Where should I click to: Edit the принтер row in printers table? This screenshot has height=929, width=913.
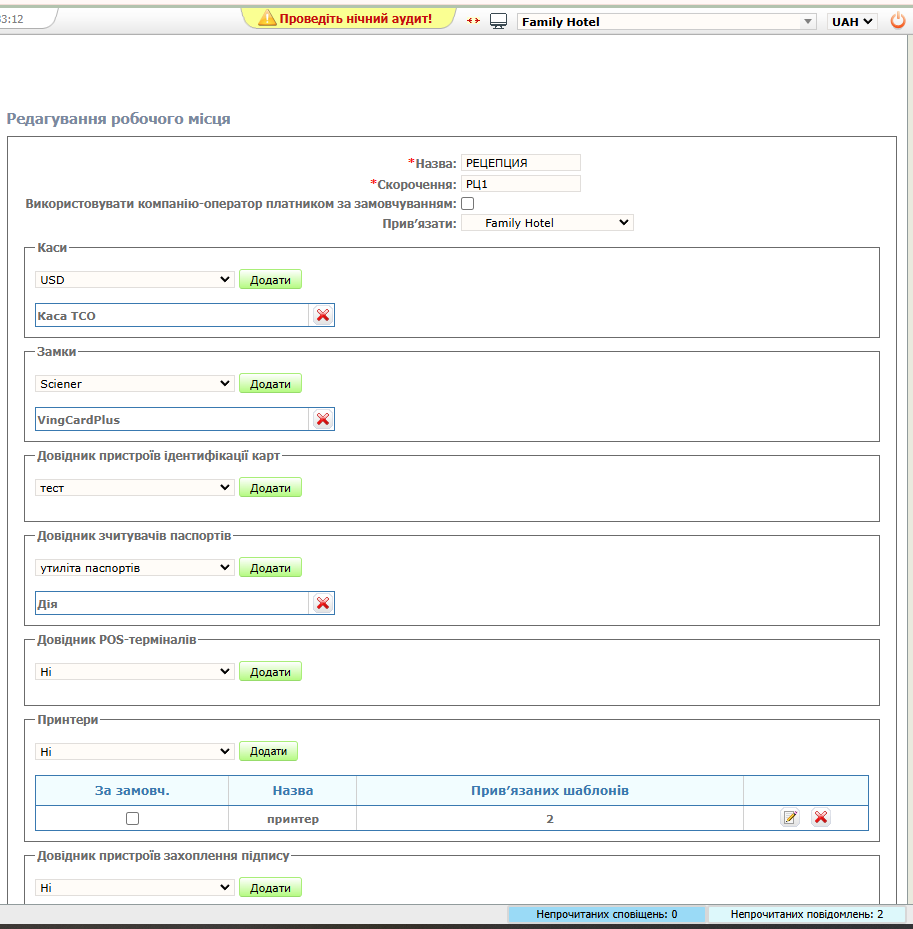(790, 818)
